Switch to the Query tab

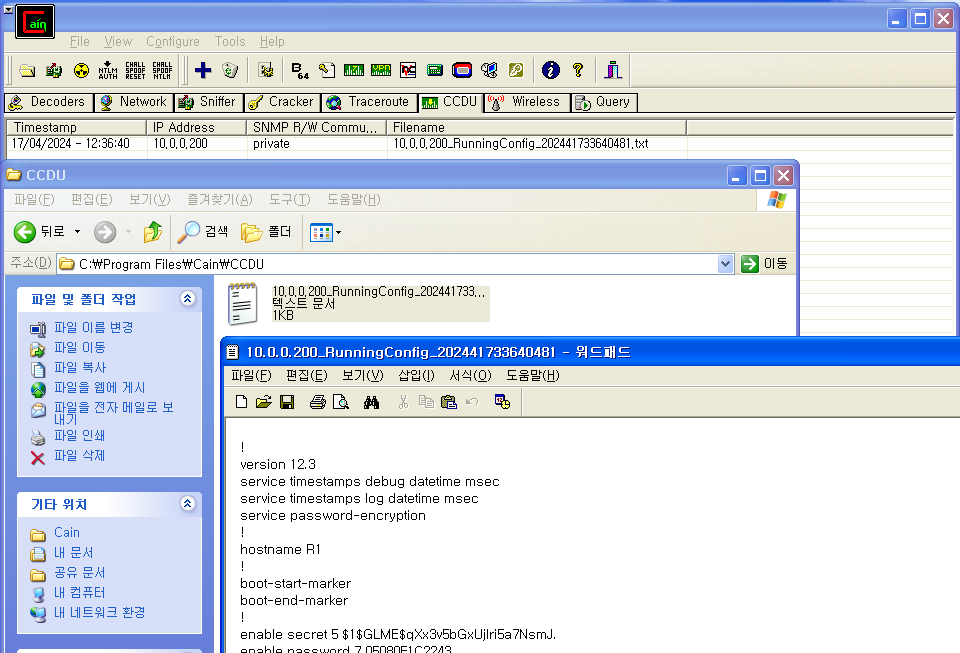604,102
